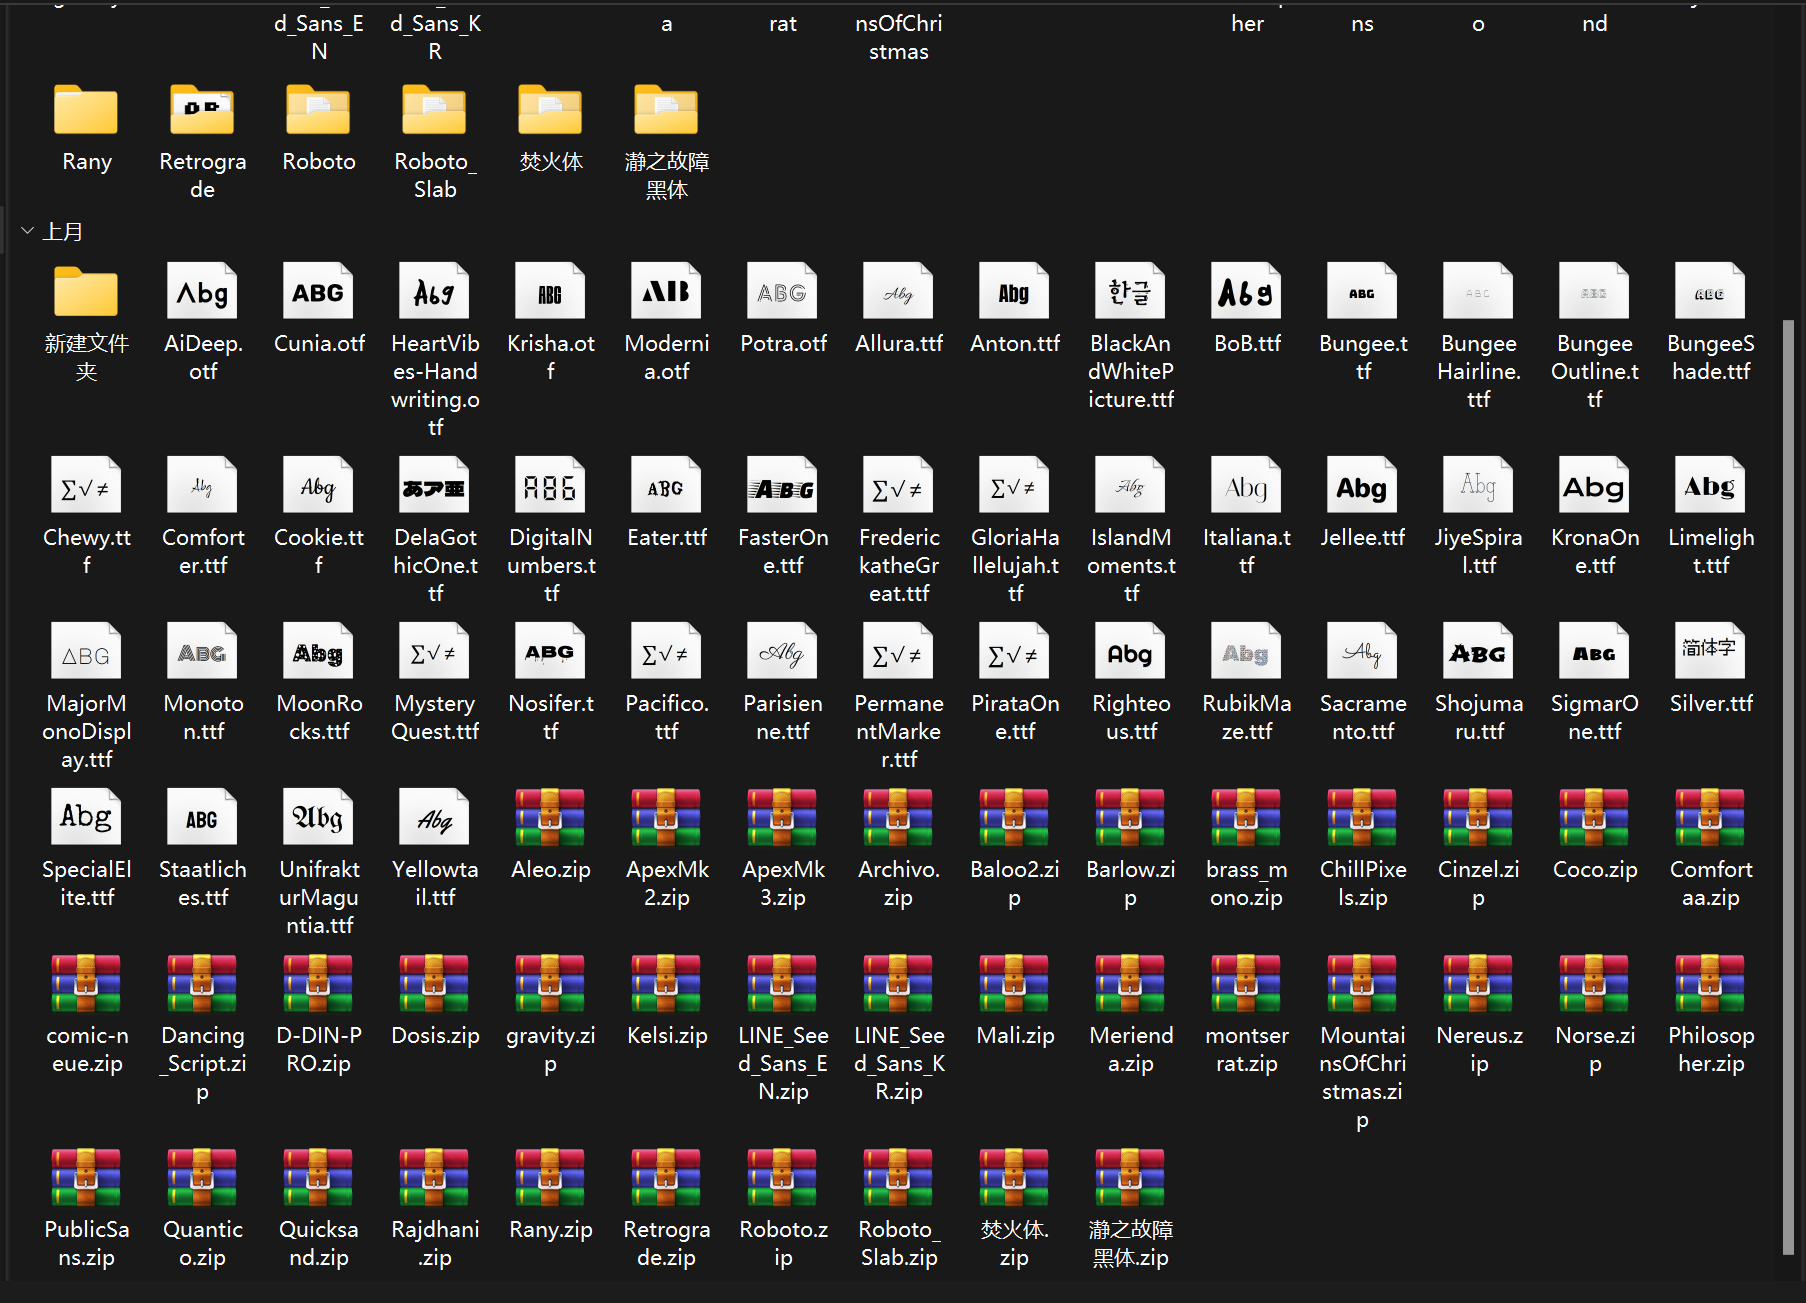Click the LINE_Seed_Sans_EN.zip file name
1806x1303 pixels.
(x=783, y=1063)
